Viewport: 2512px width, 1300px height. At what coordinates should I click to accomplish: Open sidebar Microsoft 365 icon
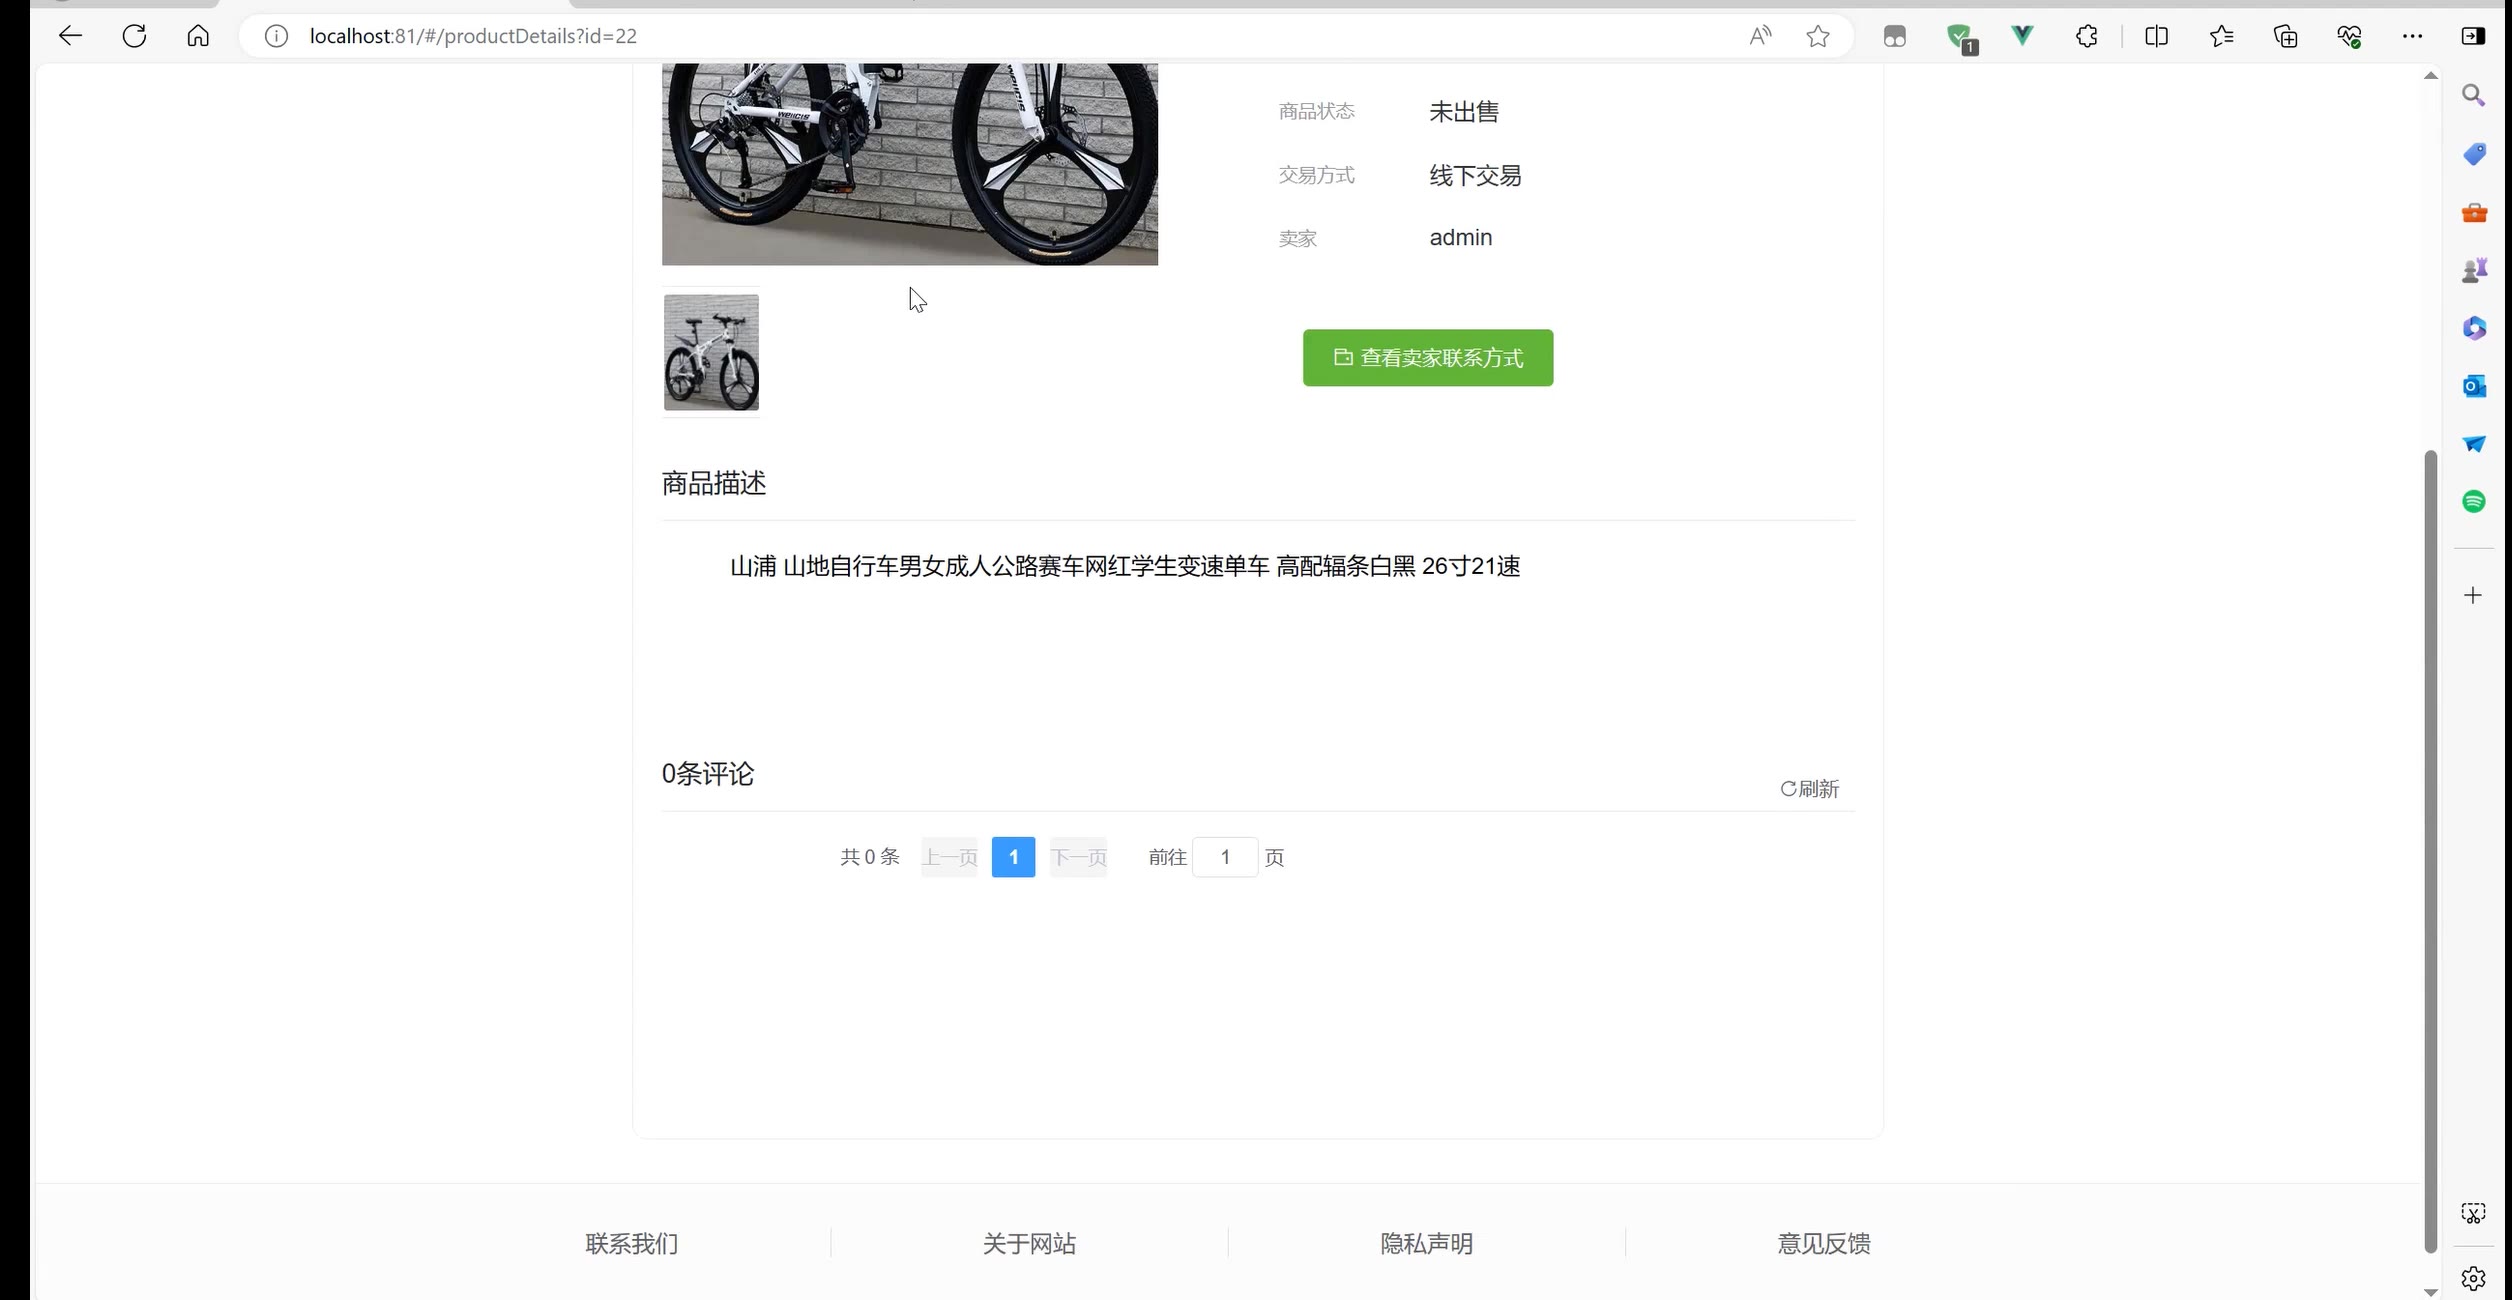[2474, 328]
